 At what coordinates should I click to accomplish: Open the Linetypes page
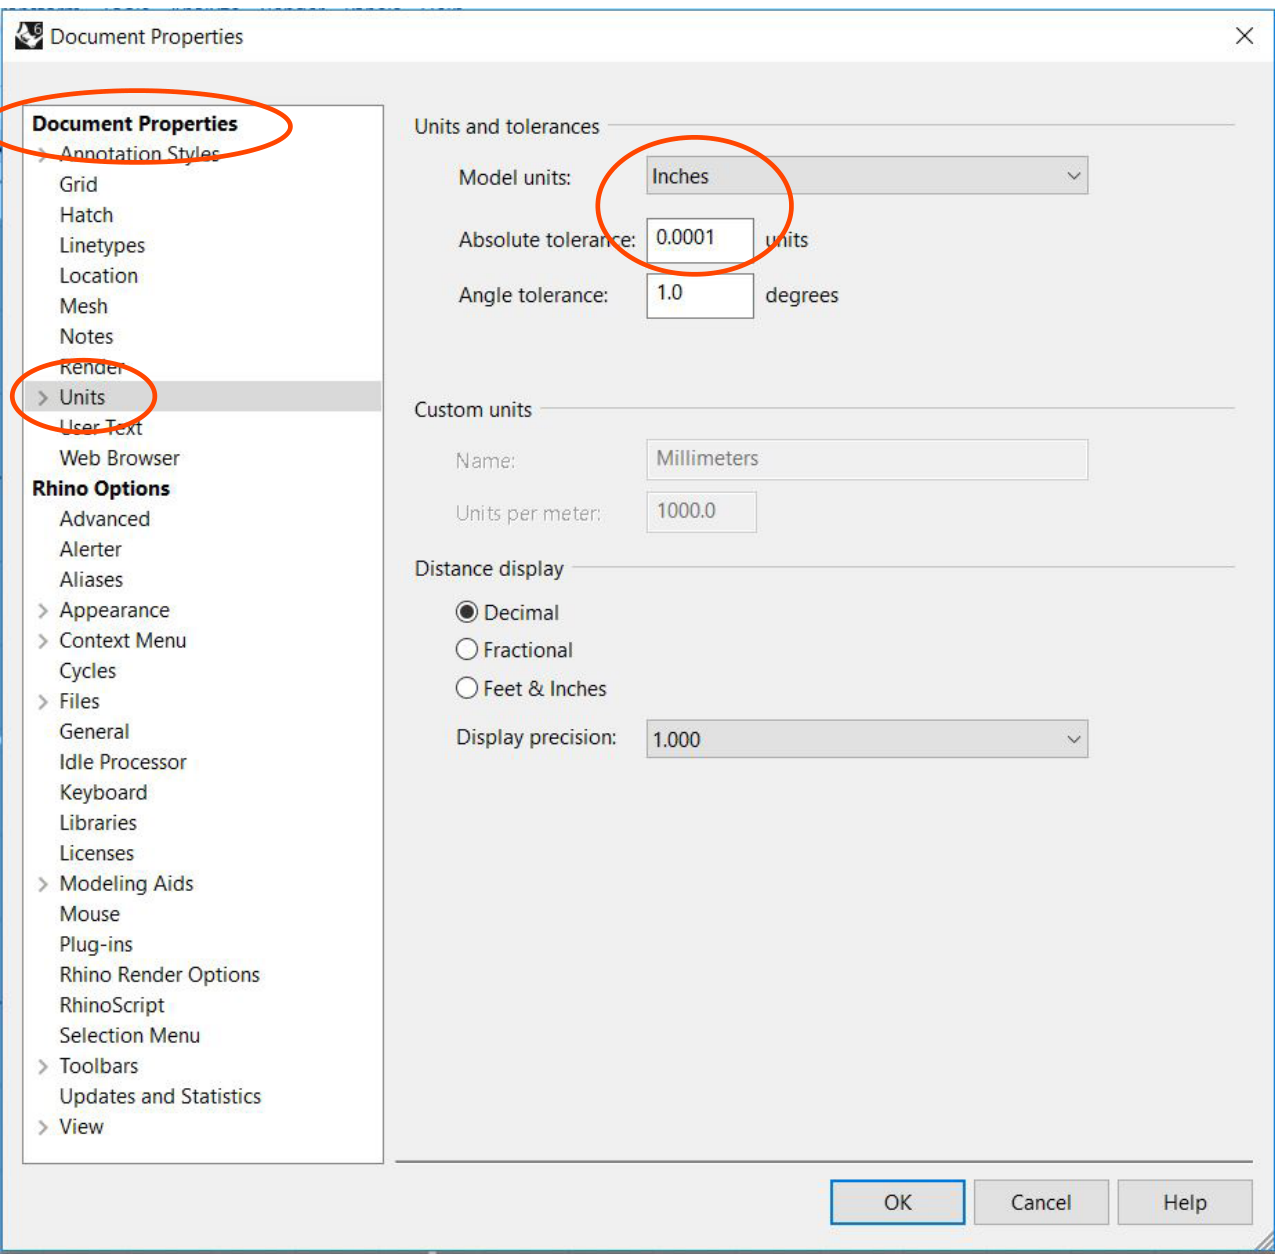(x=102, y=245)
